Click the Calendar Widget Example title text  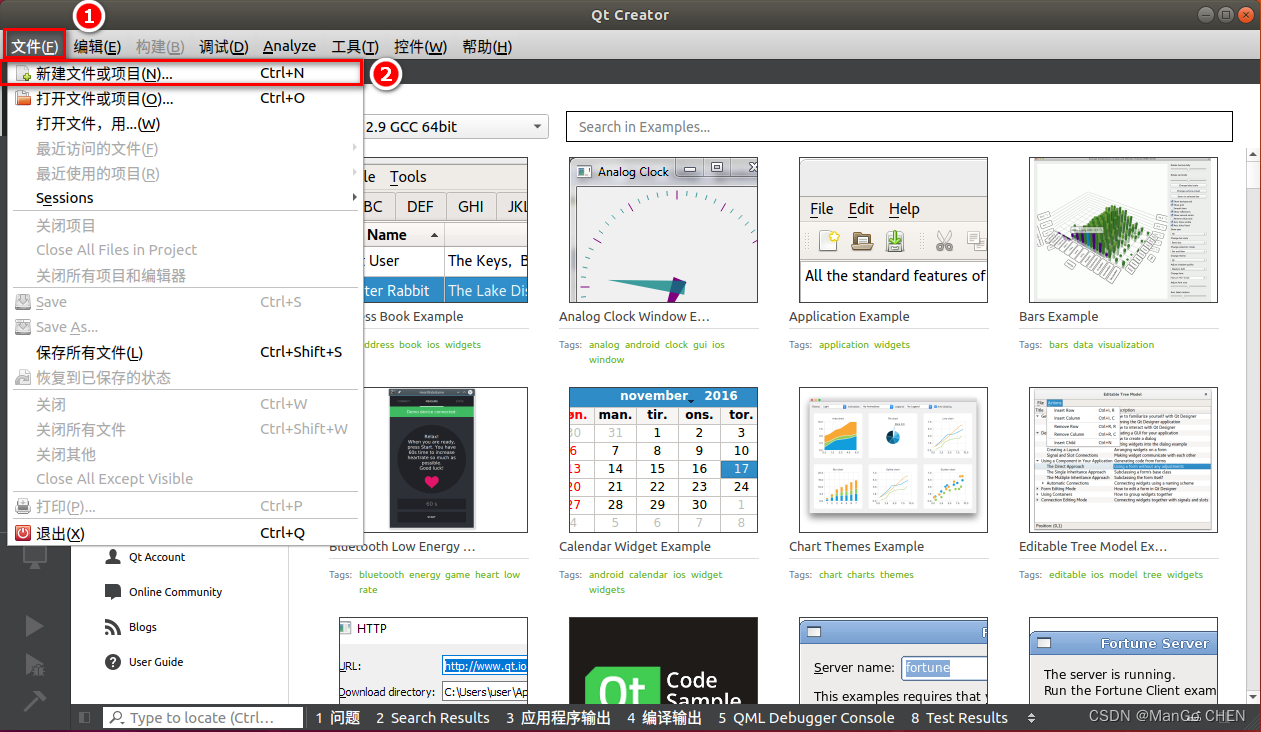click(x=635, y=547)
